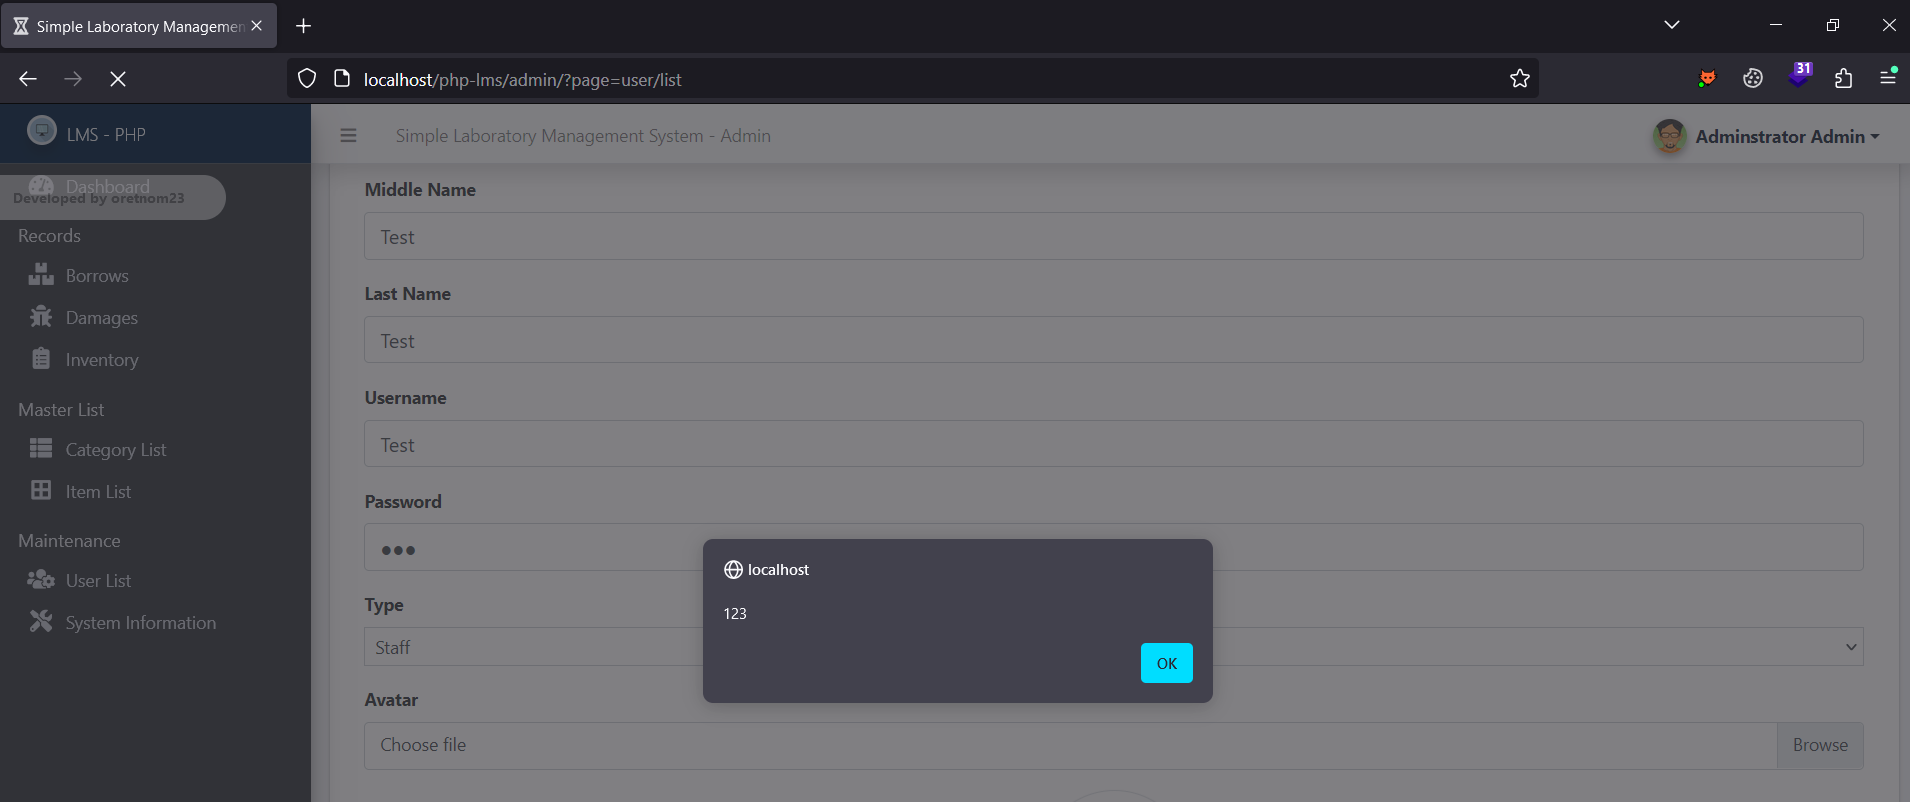Screen dimensions: 1910x802
Task: Click the address bar URL
Action: (523, 80)
